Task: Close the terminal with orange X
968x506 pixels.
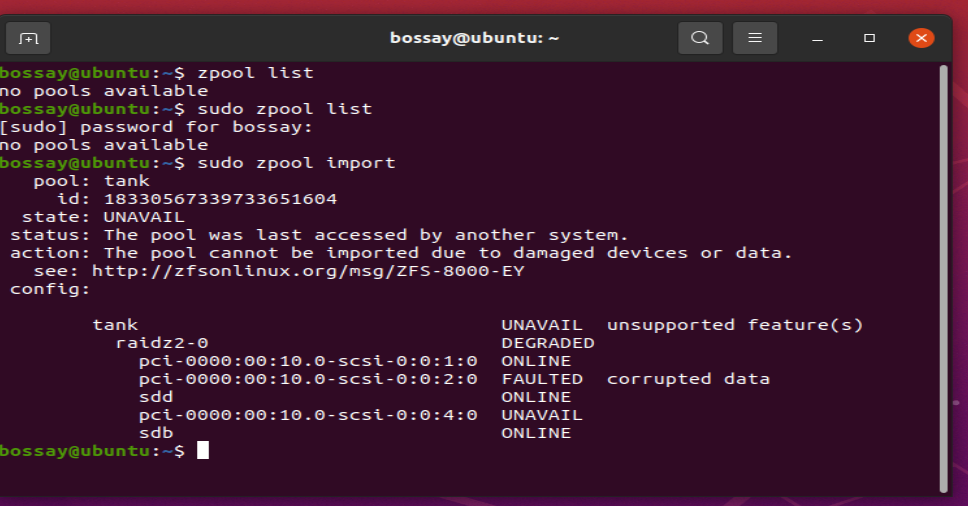Action: pyautogui.click(x=921, y=38)
